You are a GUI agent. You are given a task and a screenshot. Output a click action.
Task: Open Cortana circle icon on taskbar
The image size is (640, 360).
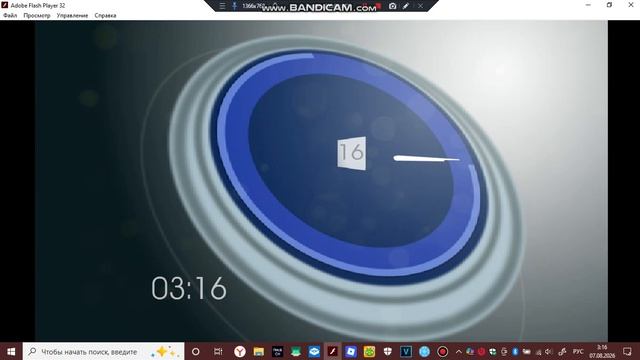coord(196,351)
